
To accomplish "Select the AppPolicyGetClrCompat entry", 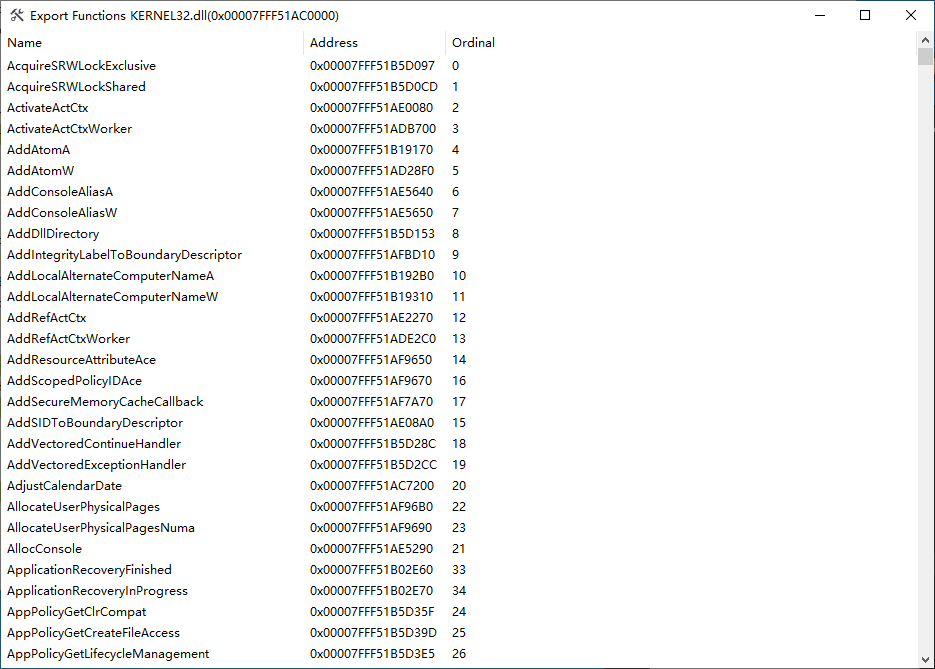I will pyautogui.click(x=76, y=612).
